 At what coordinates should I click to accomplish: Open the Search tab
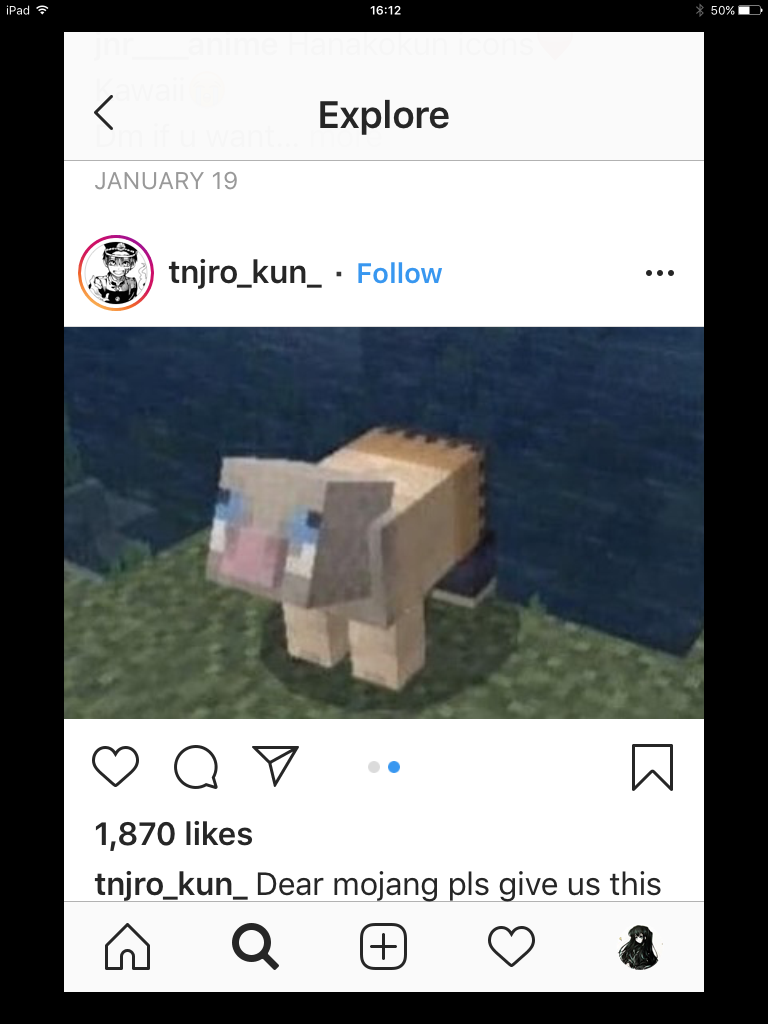(x=255, y=946)
